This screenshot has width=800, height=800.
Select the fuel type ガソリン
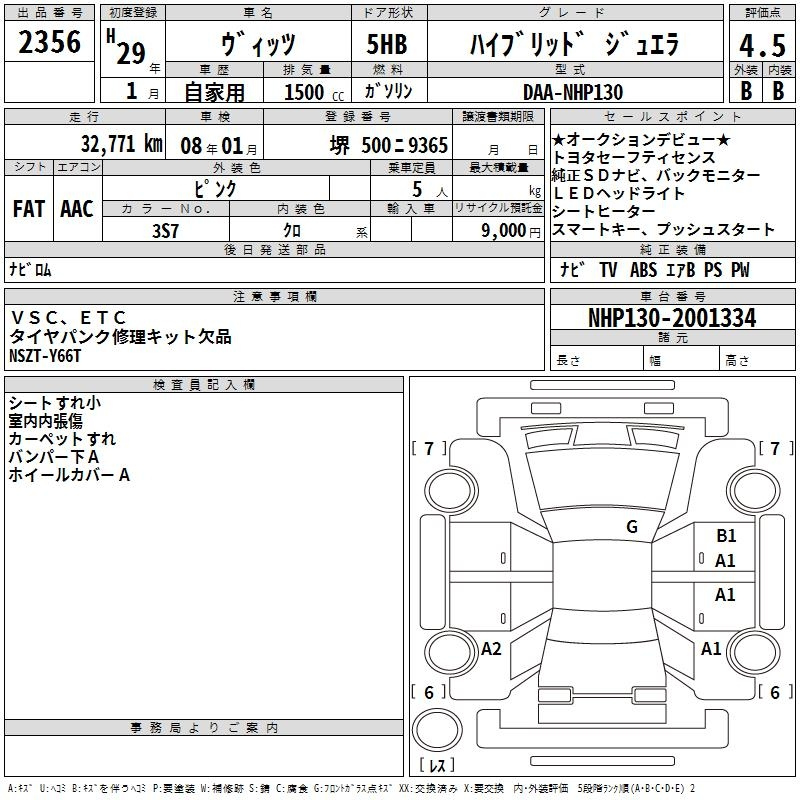[388, 91]
